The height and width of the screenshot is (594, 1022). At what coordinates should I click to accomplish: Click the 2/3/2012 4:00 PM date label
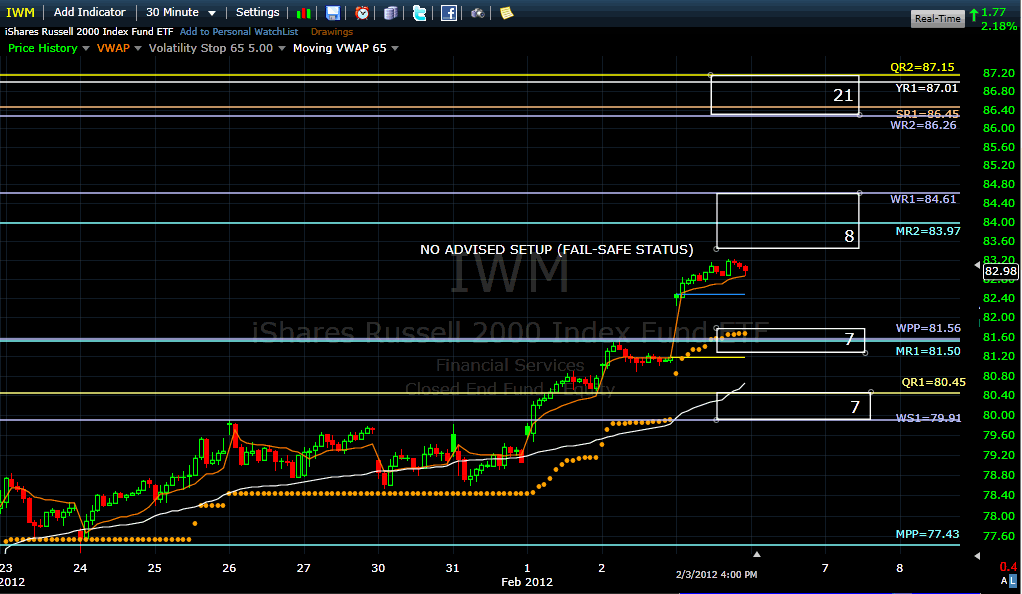click(716, 574)
